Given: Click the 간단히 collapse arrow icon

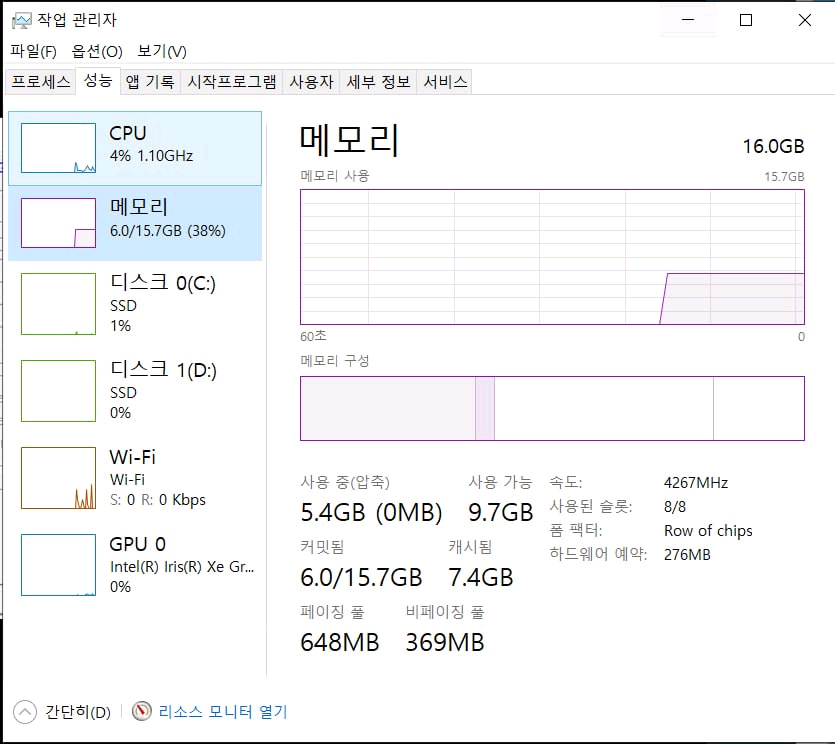Looking at the screenshot, I should (x=24, y=712).
